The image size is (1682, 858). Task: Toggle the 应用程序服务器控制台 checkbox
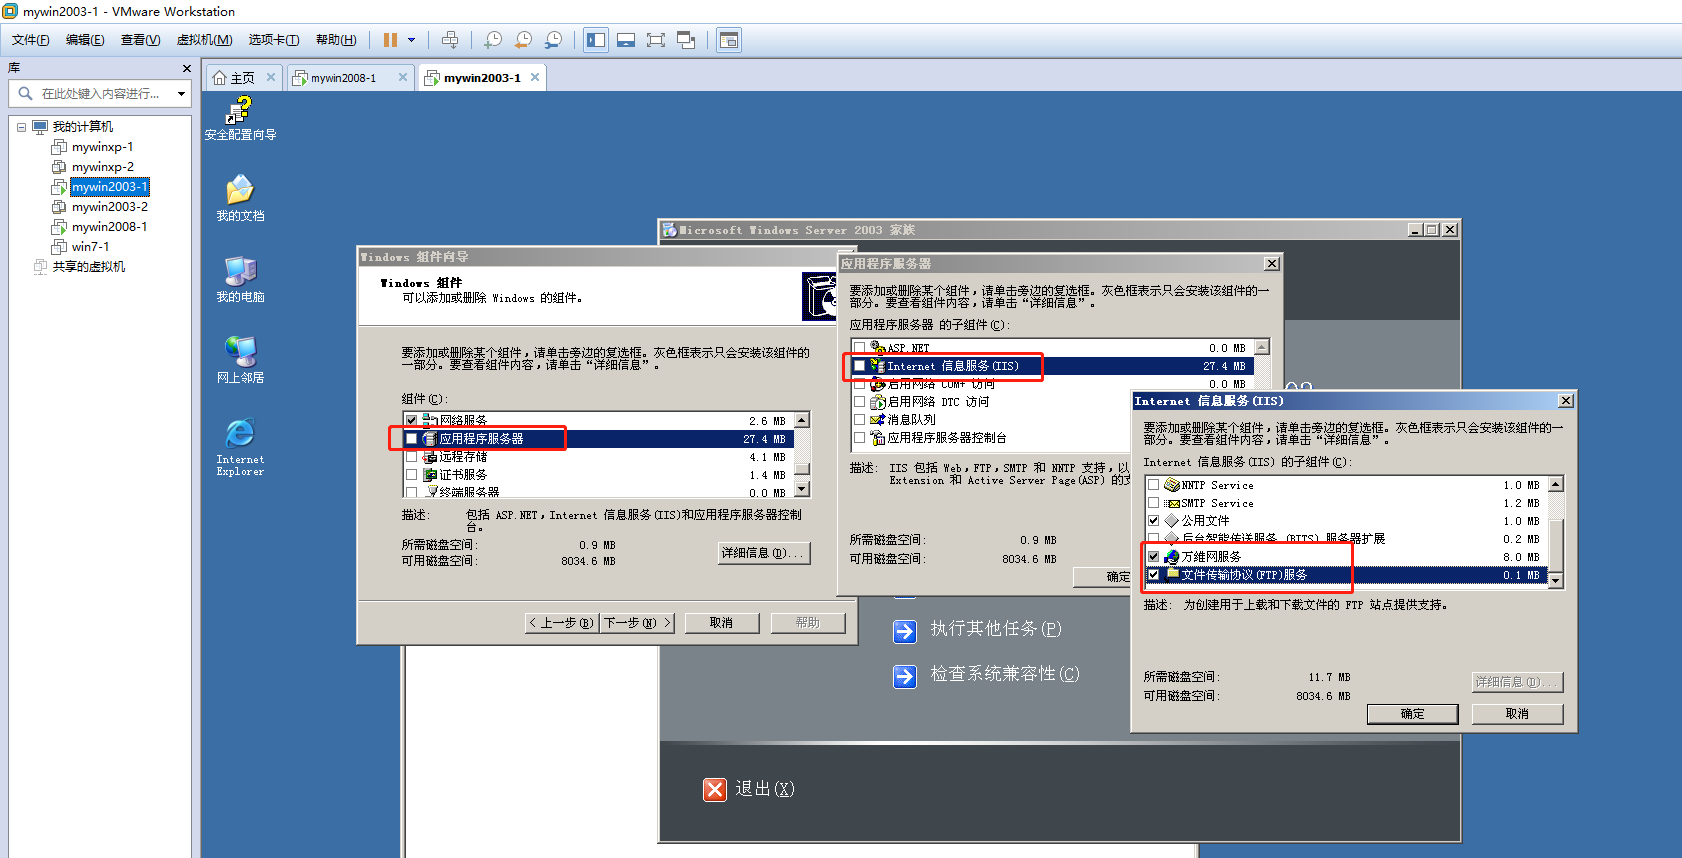[x=859, y=438]
